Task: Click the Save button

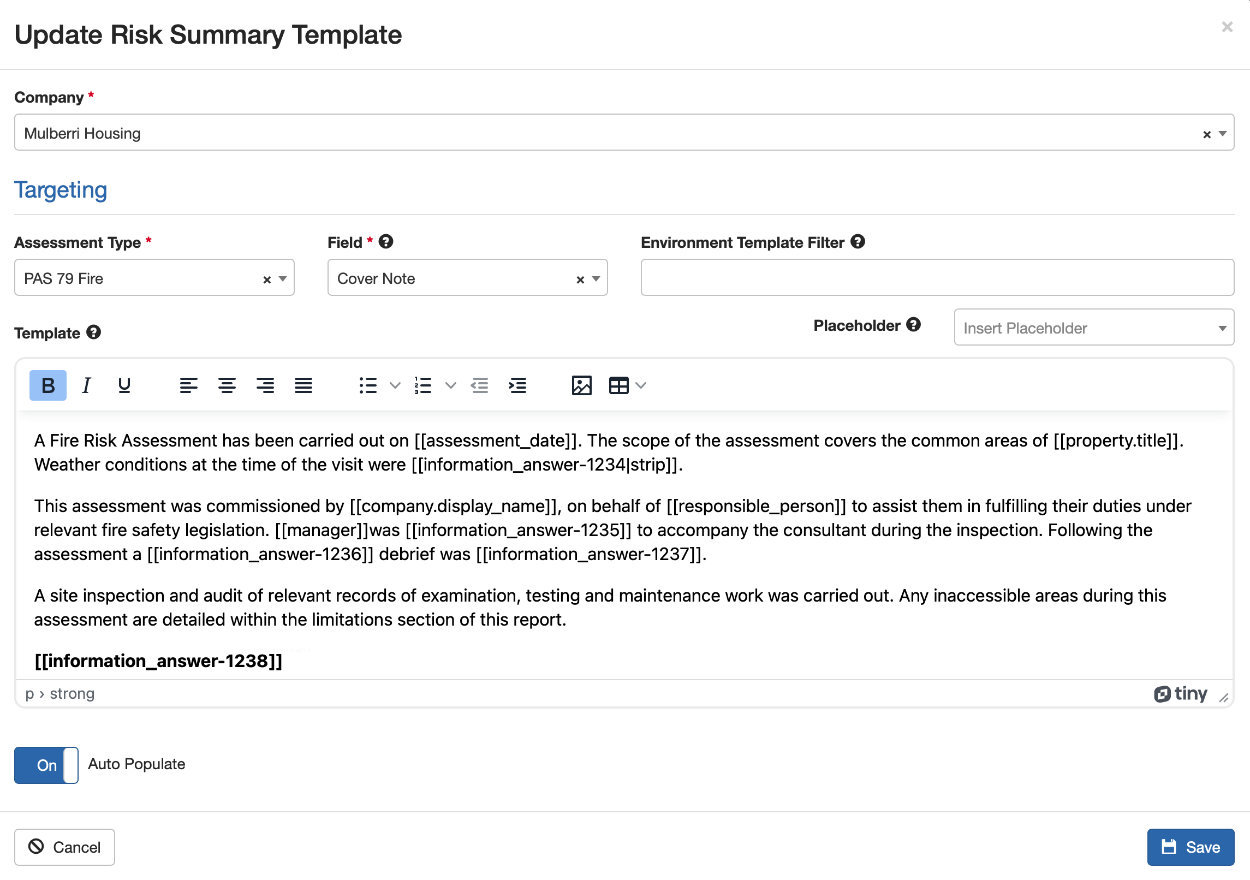Action: coord(1190,847)
